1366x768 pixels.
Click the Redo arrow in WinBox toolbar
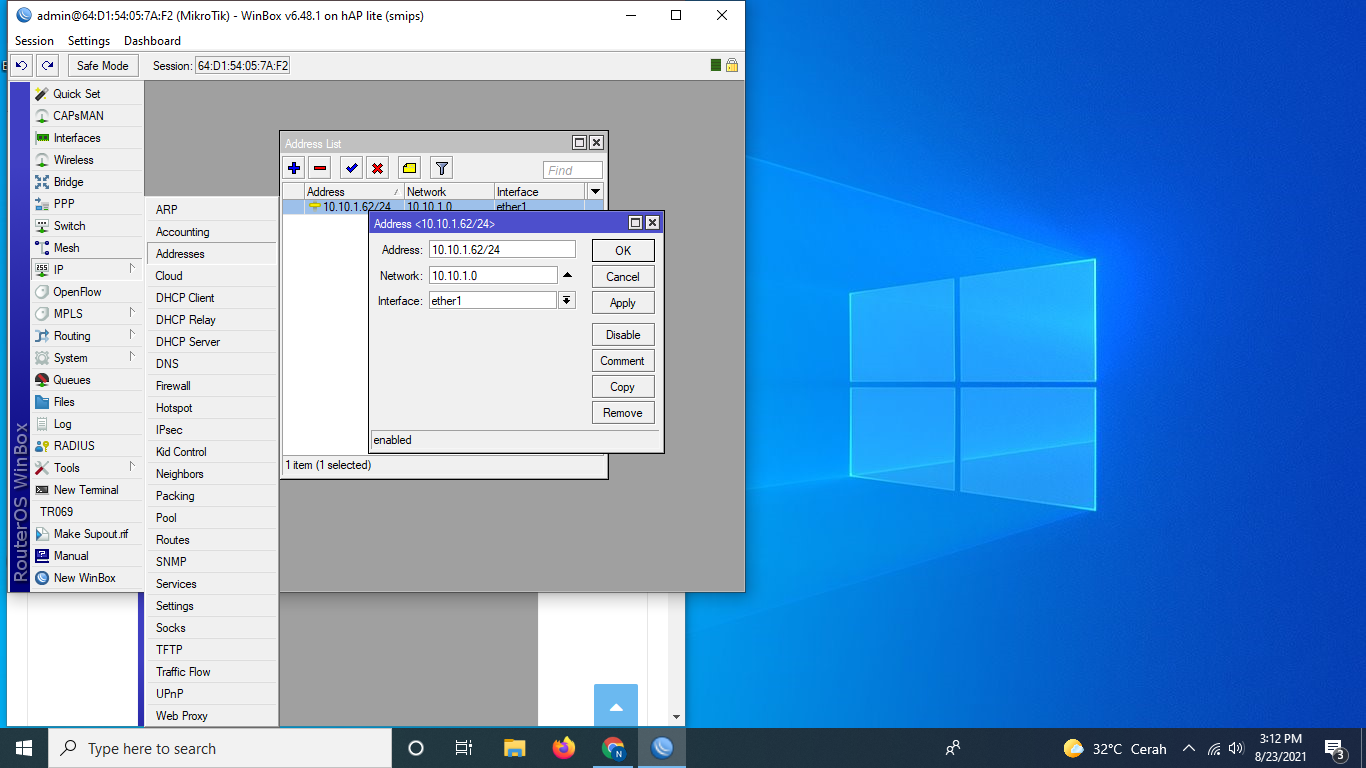[47, 65]
